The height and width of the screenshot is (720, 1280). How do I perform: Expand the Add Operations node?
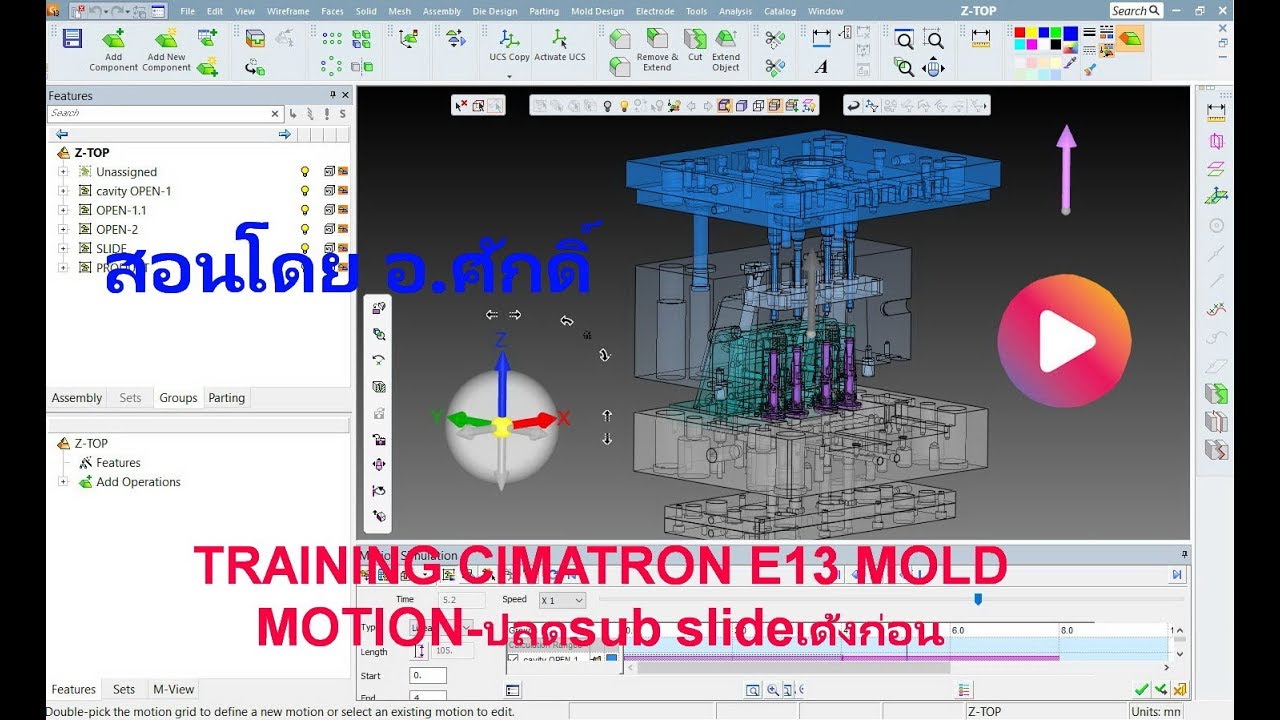(63, 482)
